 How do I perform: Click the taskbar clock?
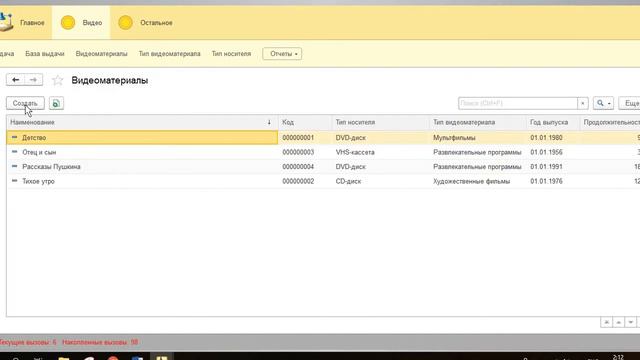click(x=618, y=357)
